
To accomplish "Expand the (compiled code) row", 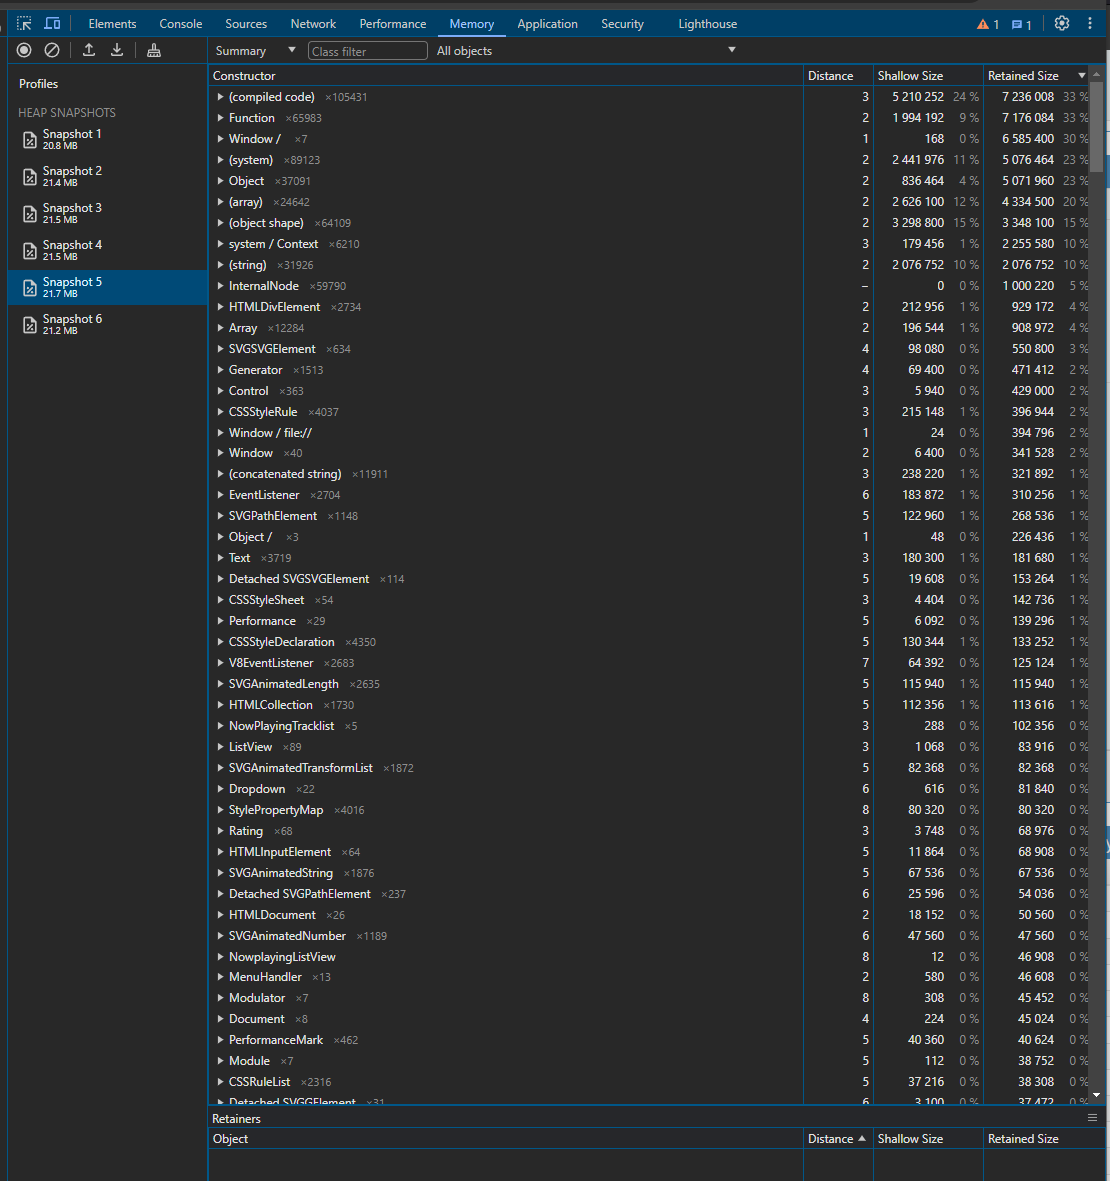I will pos(220,97).
